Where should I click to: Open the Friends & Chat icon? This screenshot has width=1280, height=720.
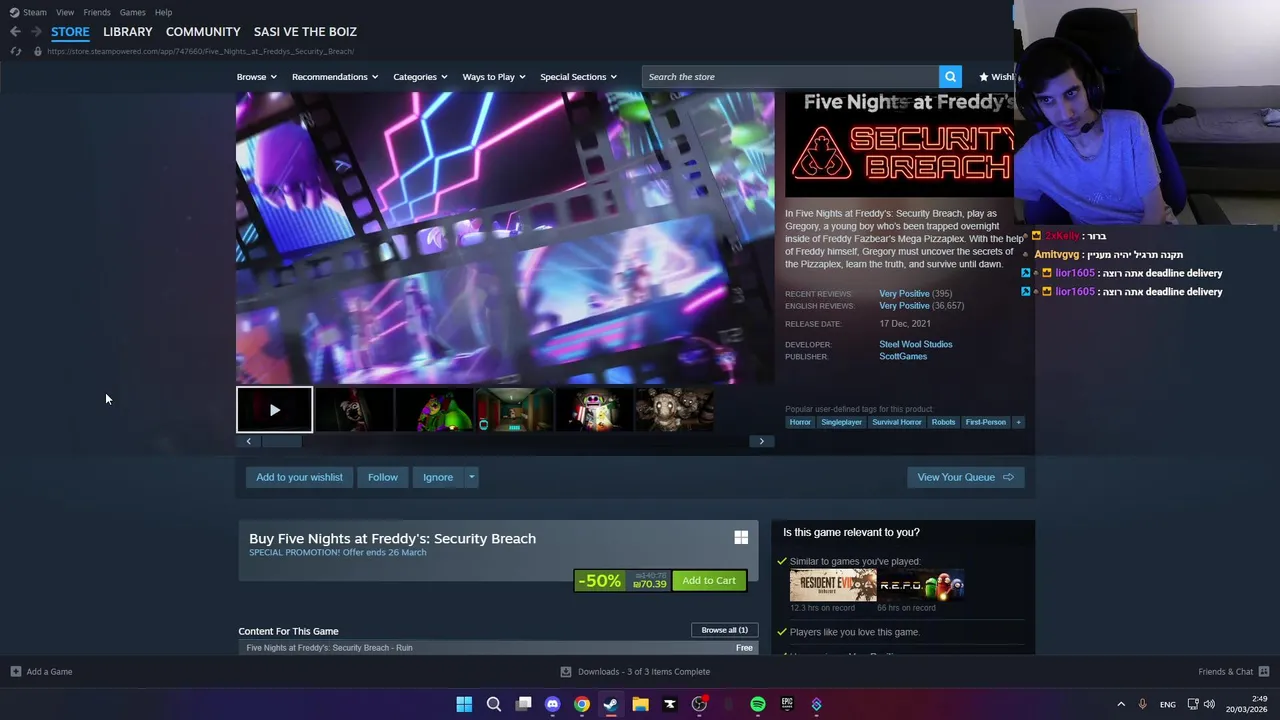pyautogui.click(x=1264, y=672)
